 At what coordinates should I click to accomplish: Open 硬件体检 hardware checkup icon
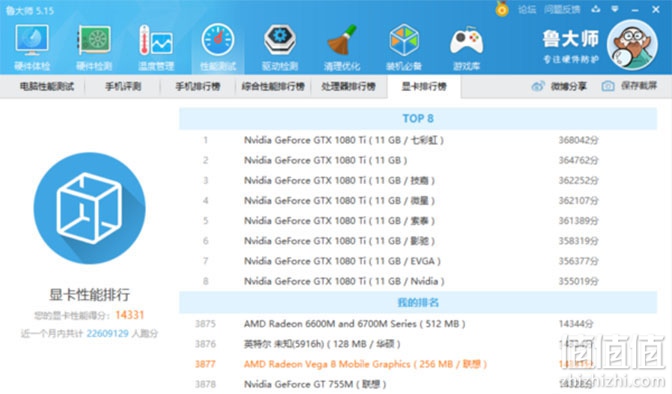(32, 40)
